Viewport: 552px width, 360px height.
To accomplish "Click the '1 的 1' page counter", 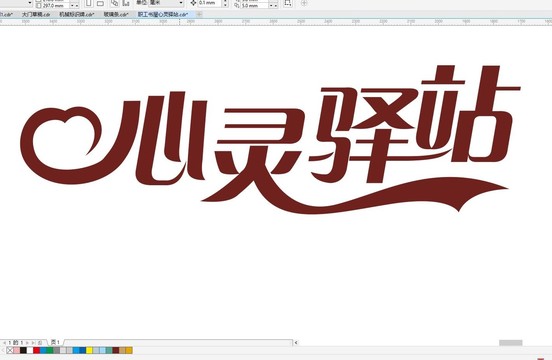I will click(x=15, y=342).
